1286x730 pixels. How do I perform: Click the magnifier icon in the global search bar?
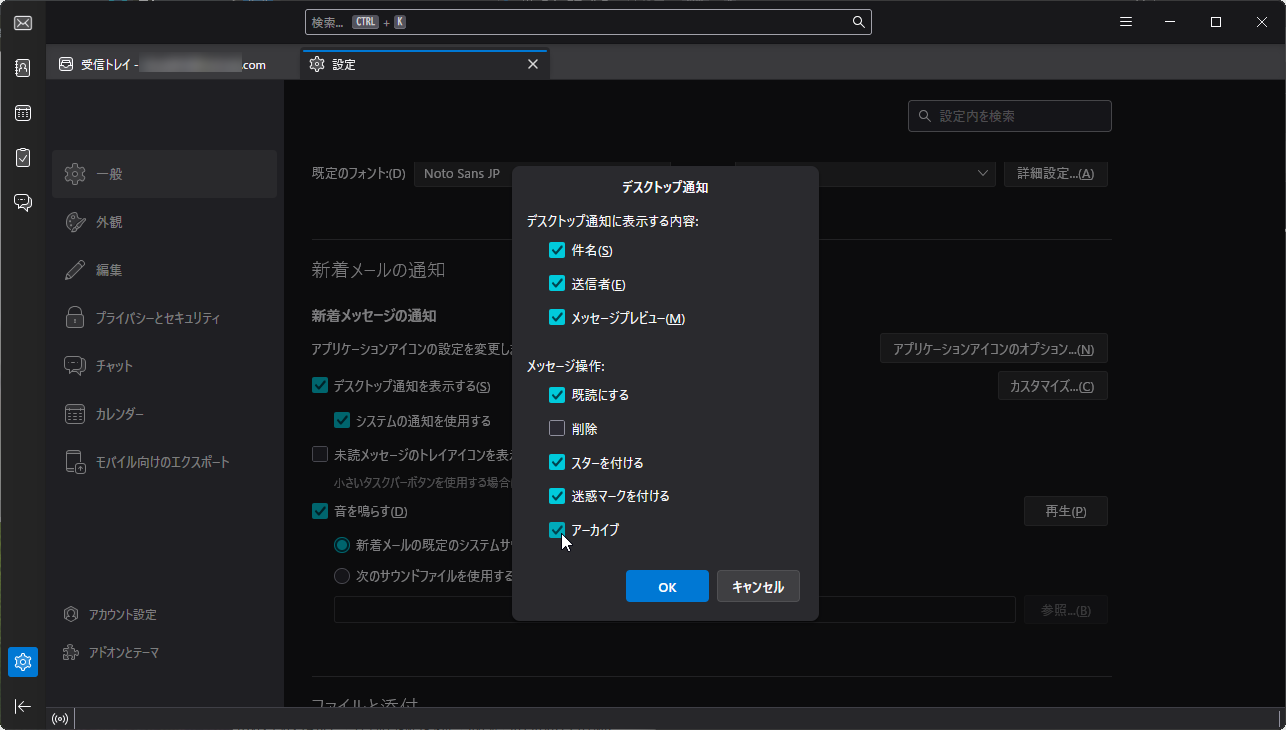tap(858, 22)
